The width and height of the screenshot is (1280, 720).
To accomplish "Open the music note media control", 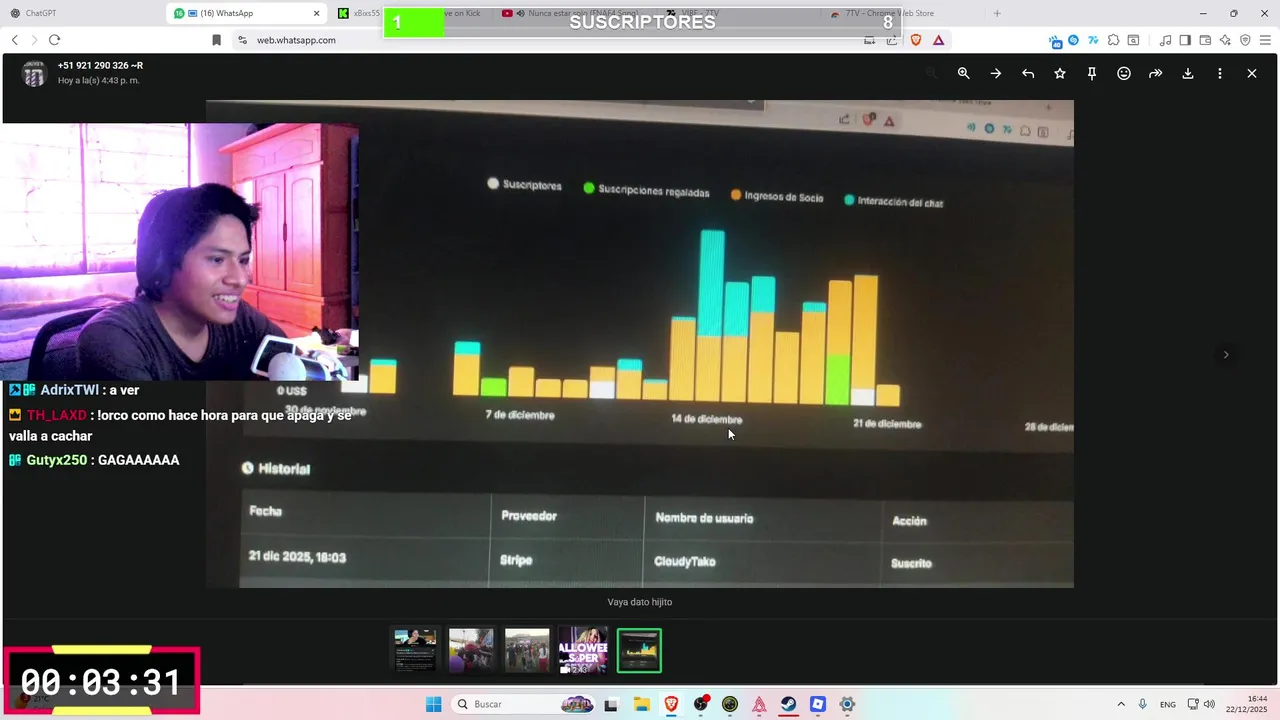I will coord(1165,40).
